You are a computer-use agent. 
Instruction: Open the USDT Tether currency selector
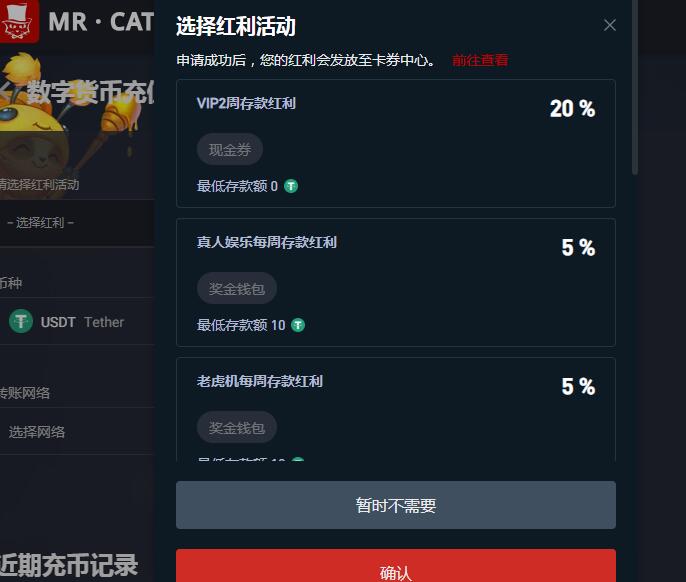(77, 322)
